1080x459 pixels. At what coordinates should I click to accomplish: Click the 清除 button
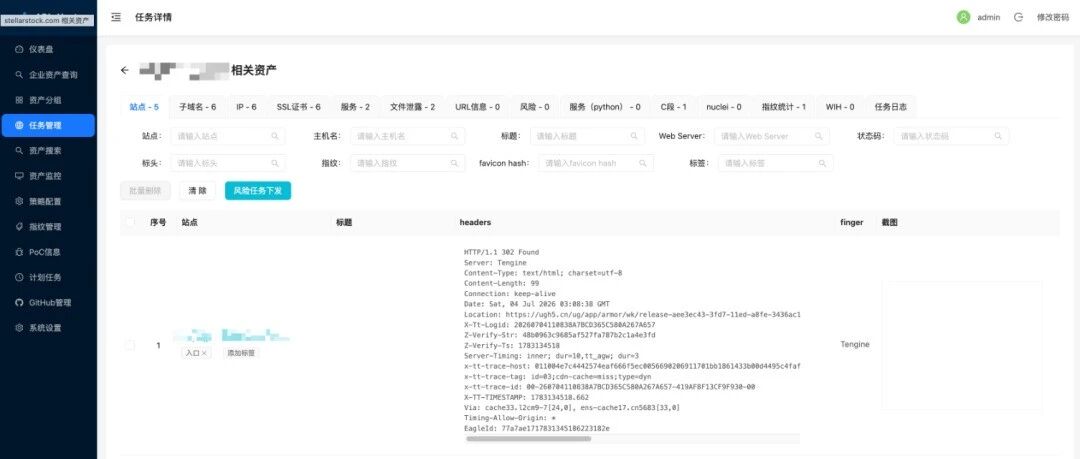(198, 191)
